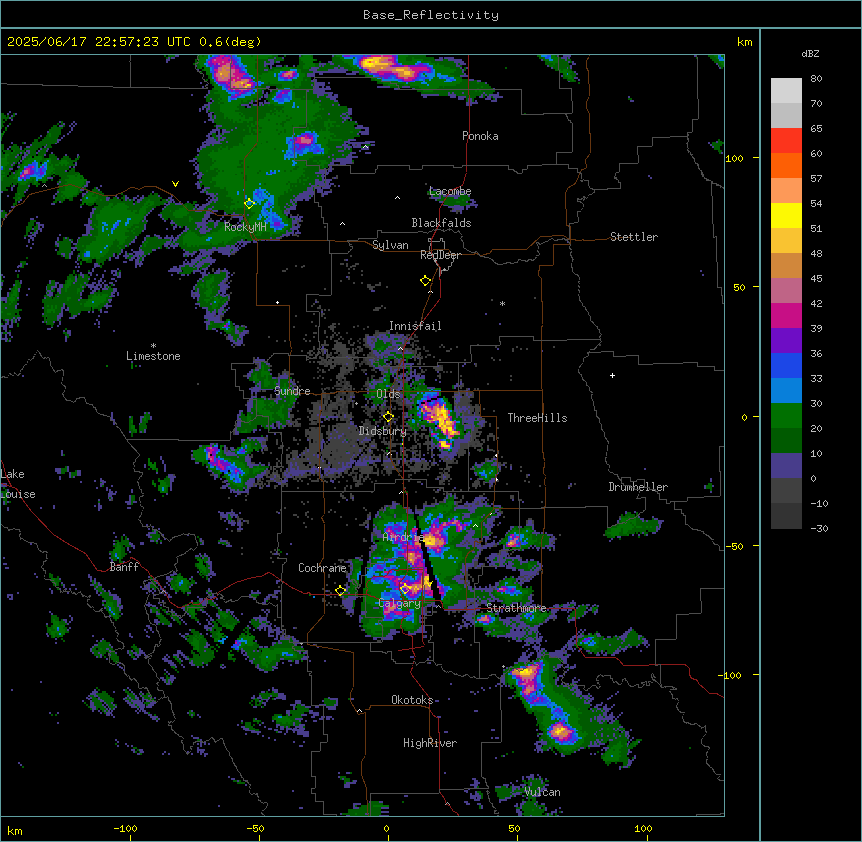The height and width of the screenshot is (842, 862).
Task: Click the Didsbury city label
Action: 383,431
